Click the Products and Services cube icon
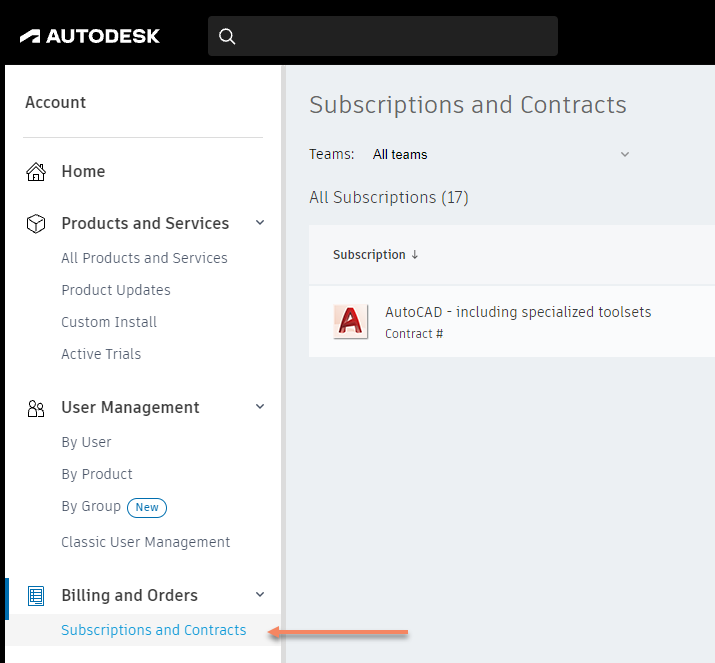The image size is (715, 663). 36,223
